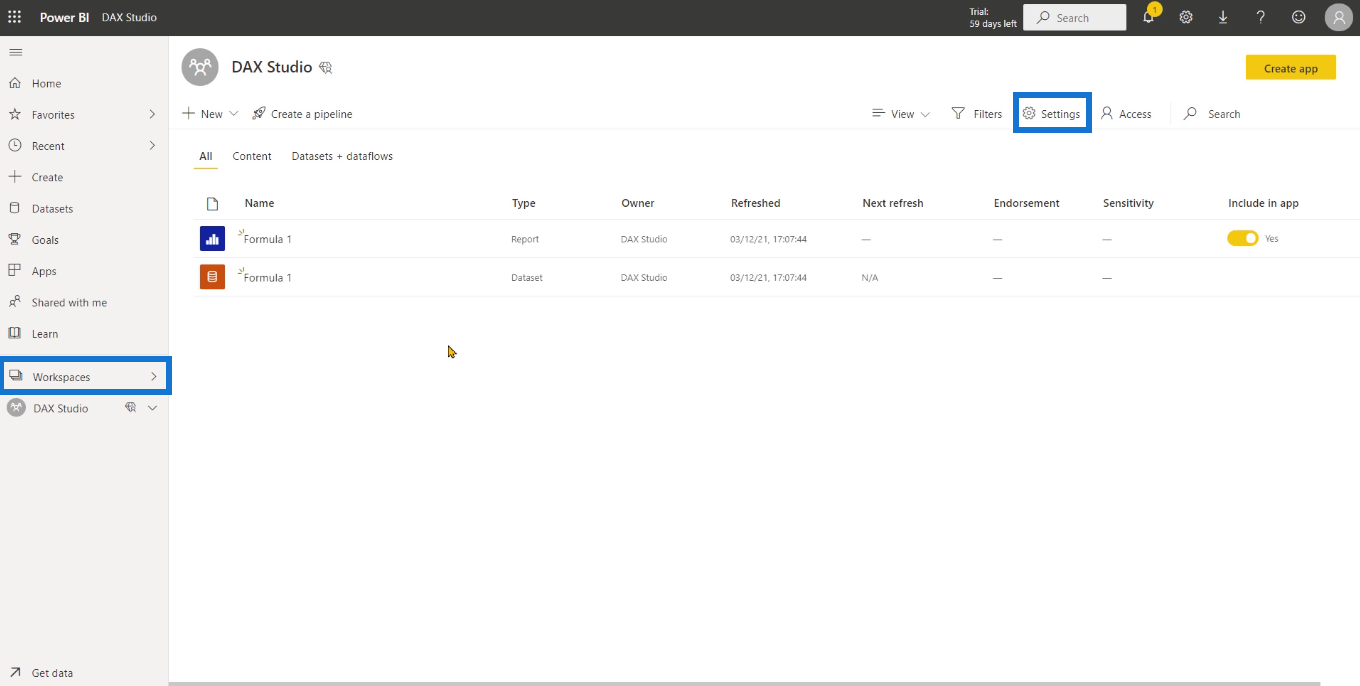Click the Report type cell
The image size is (1360, 686).
[x=525, y=239]
